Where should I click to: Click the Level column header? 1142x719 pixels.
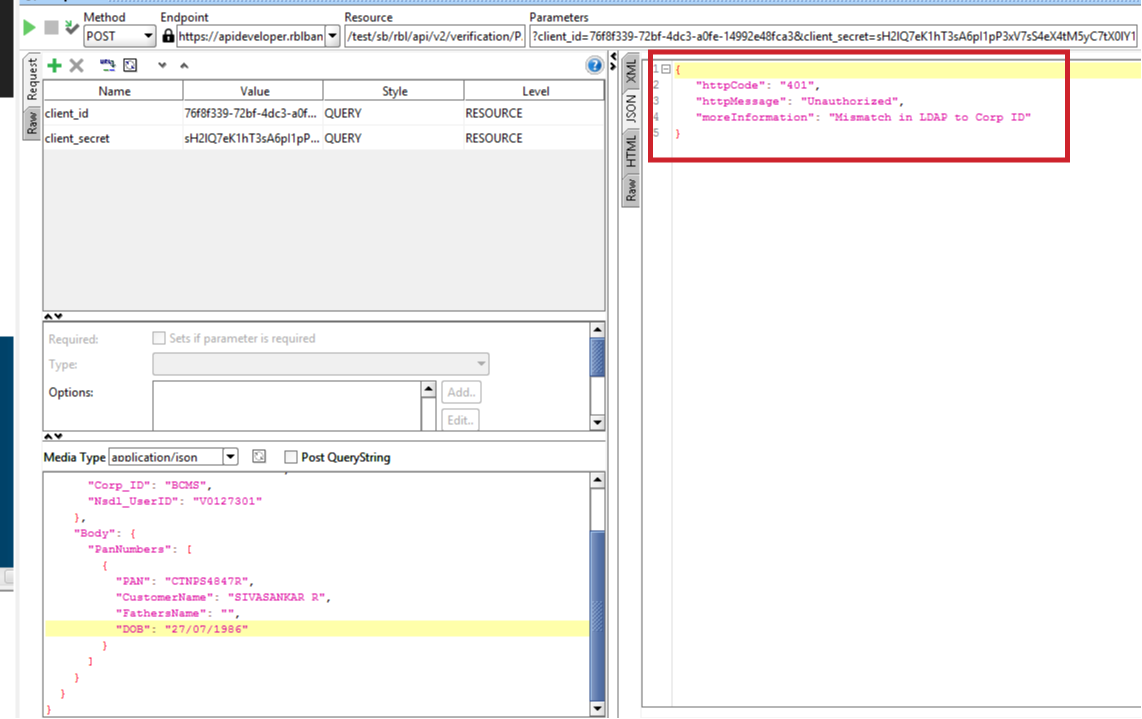[x=535, y=91]
